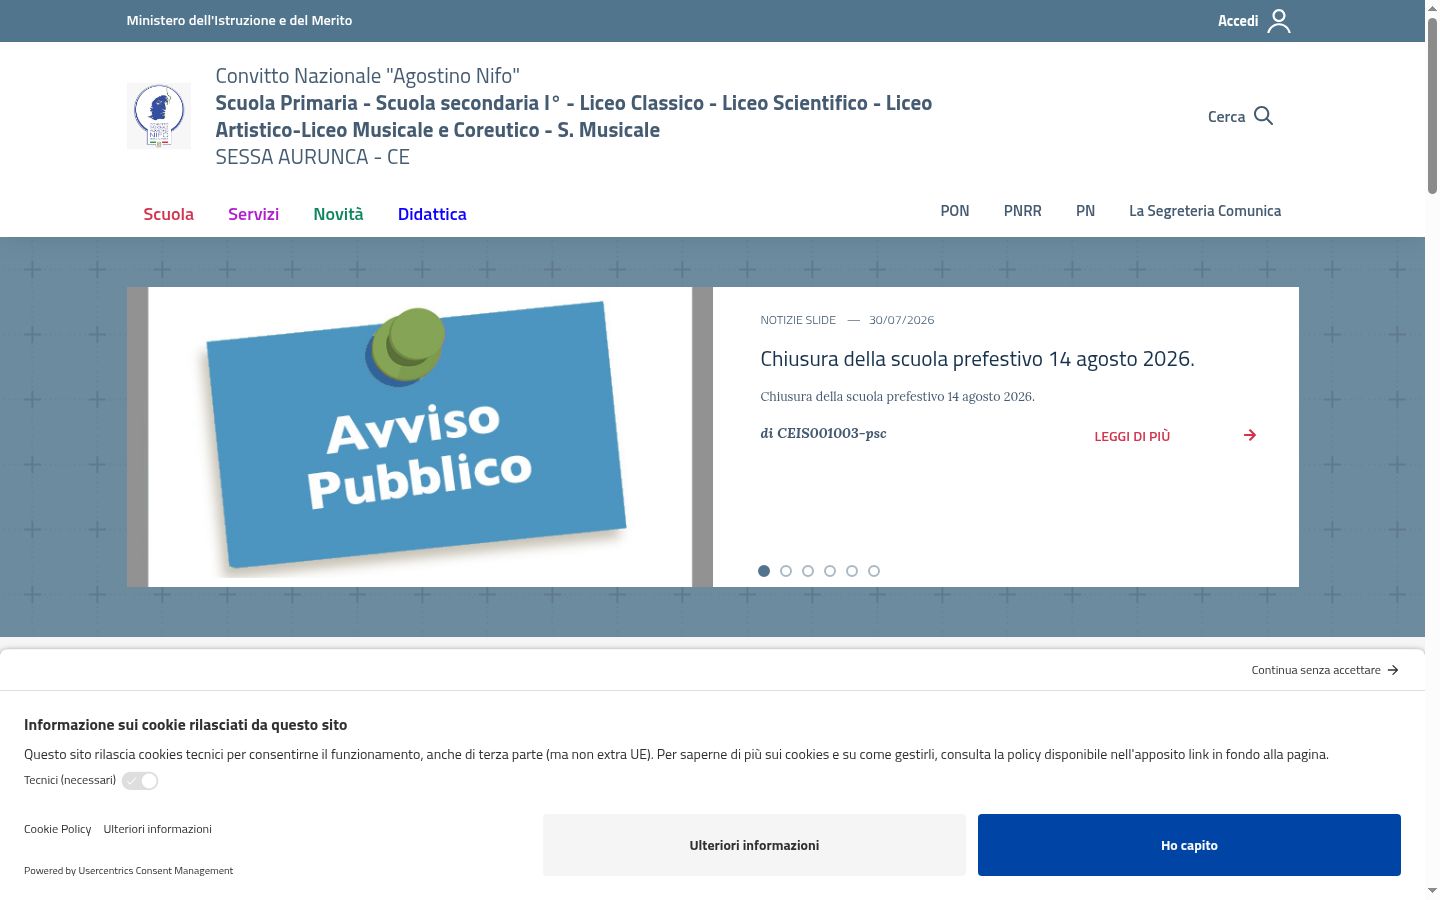The image size is (1440, 900).
Task: Click the Avviso Pubblico slide image
Action: pos(420,437)
